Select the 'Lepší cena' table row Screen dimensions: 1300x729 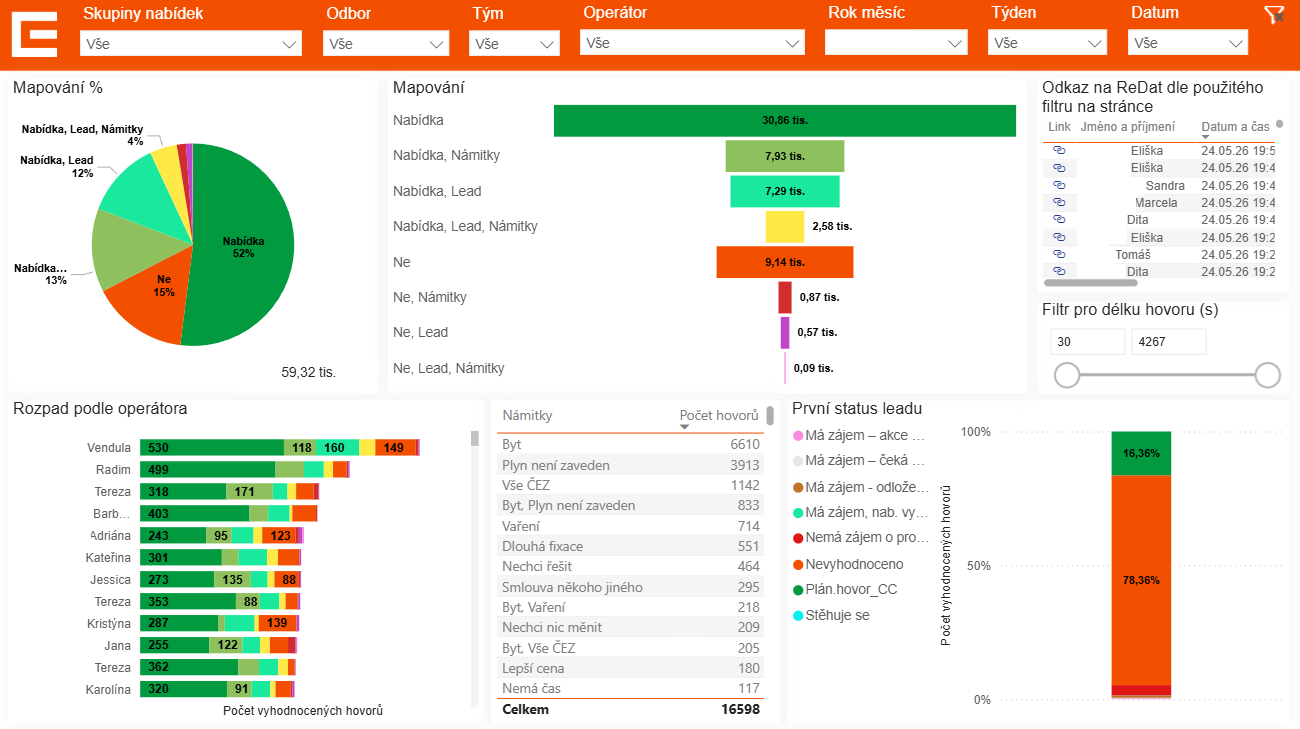click(631, 668)
